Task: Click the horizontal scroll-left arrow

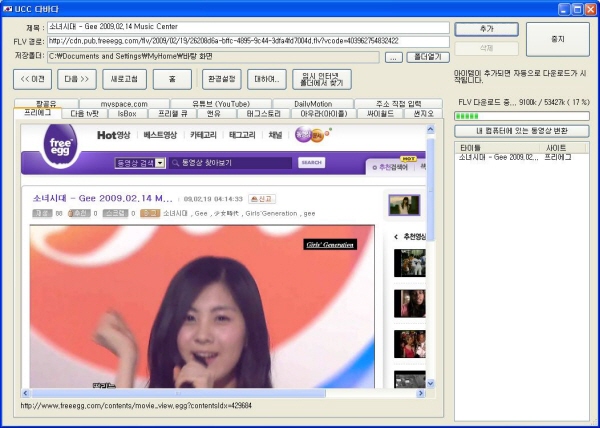Action: [x=26, y=393]
